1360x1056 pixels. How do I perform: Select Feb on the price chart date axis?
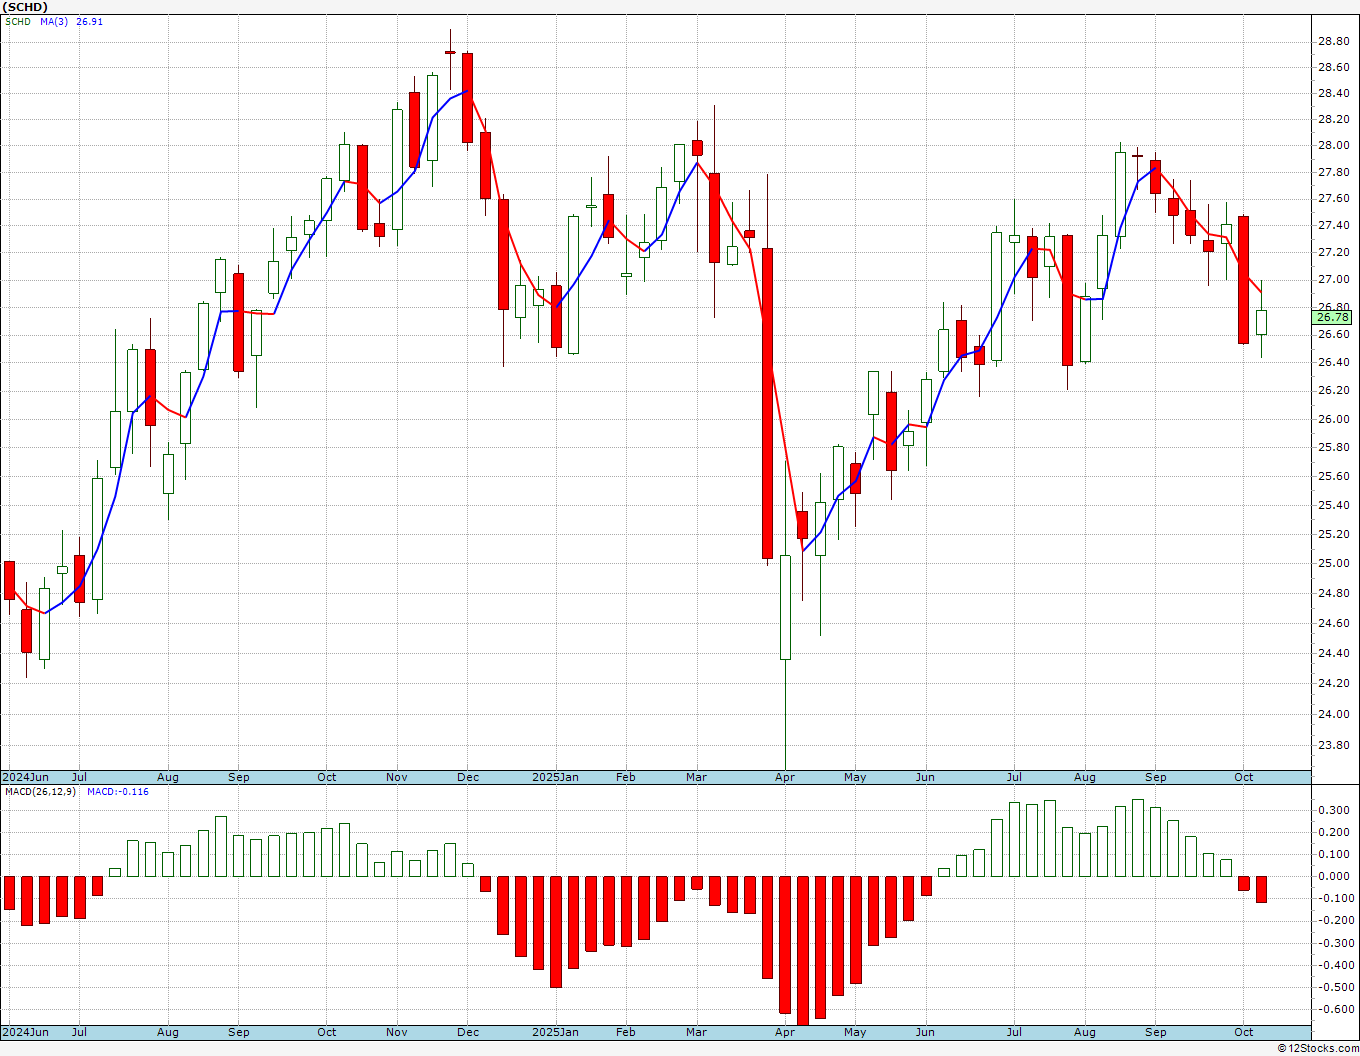626,777
